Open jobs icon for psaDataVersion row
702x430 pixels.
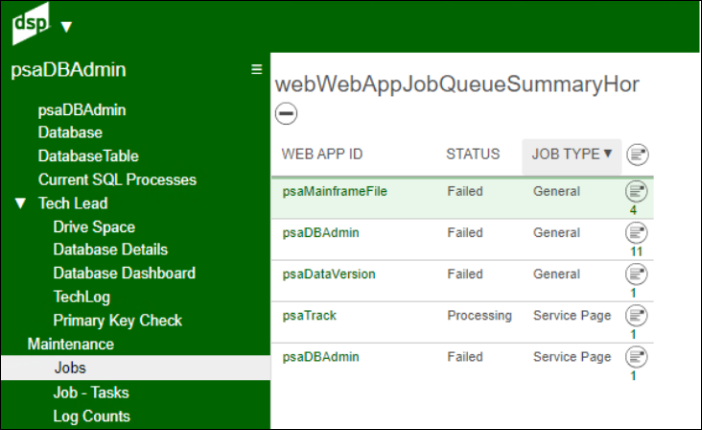(x=636, y=274)
